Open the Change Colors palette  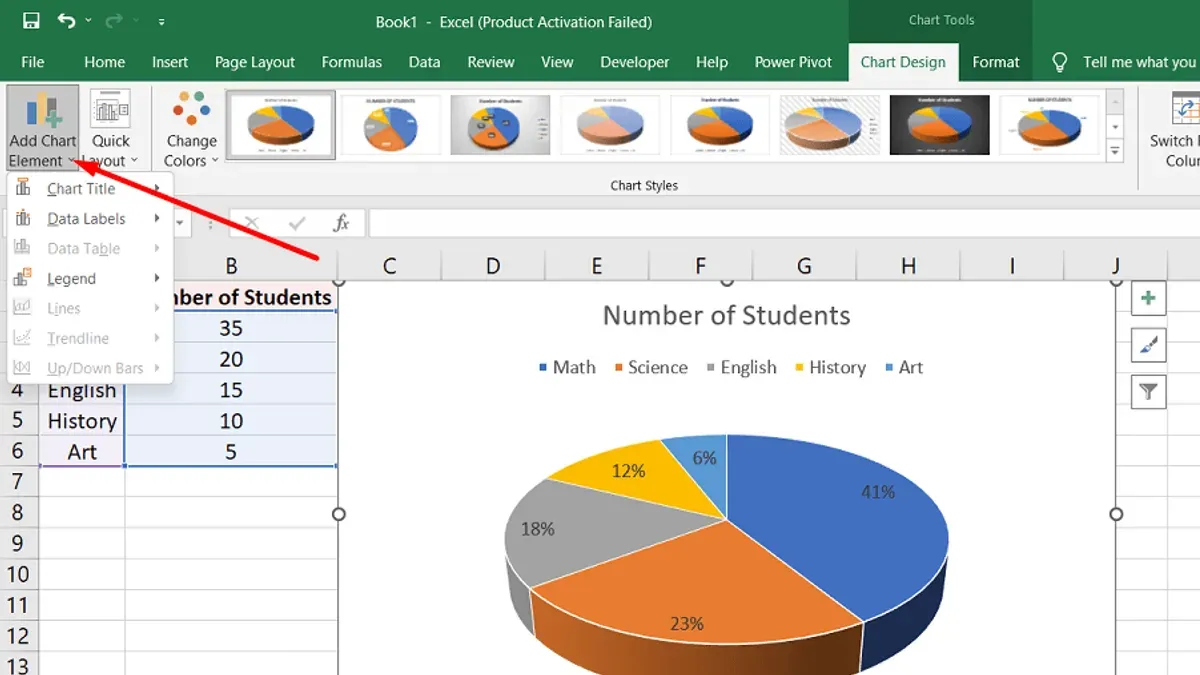(191, 128)
